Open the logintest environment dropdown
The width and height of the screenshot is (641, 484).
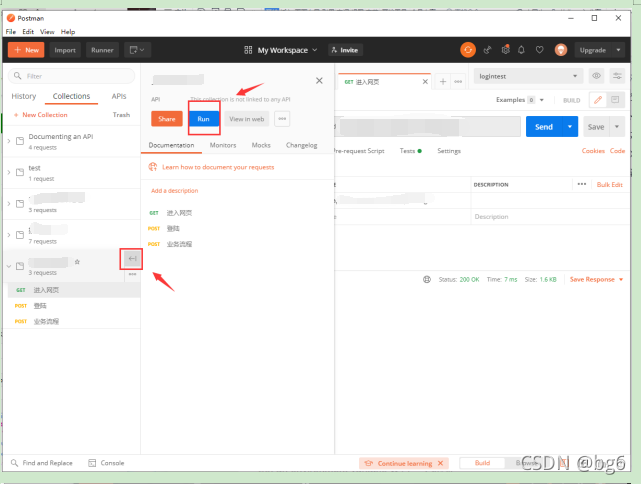[528, 76]
